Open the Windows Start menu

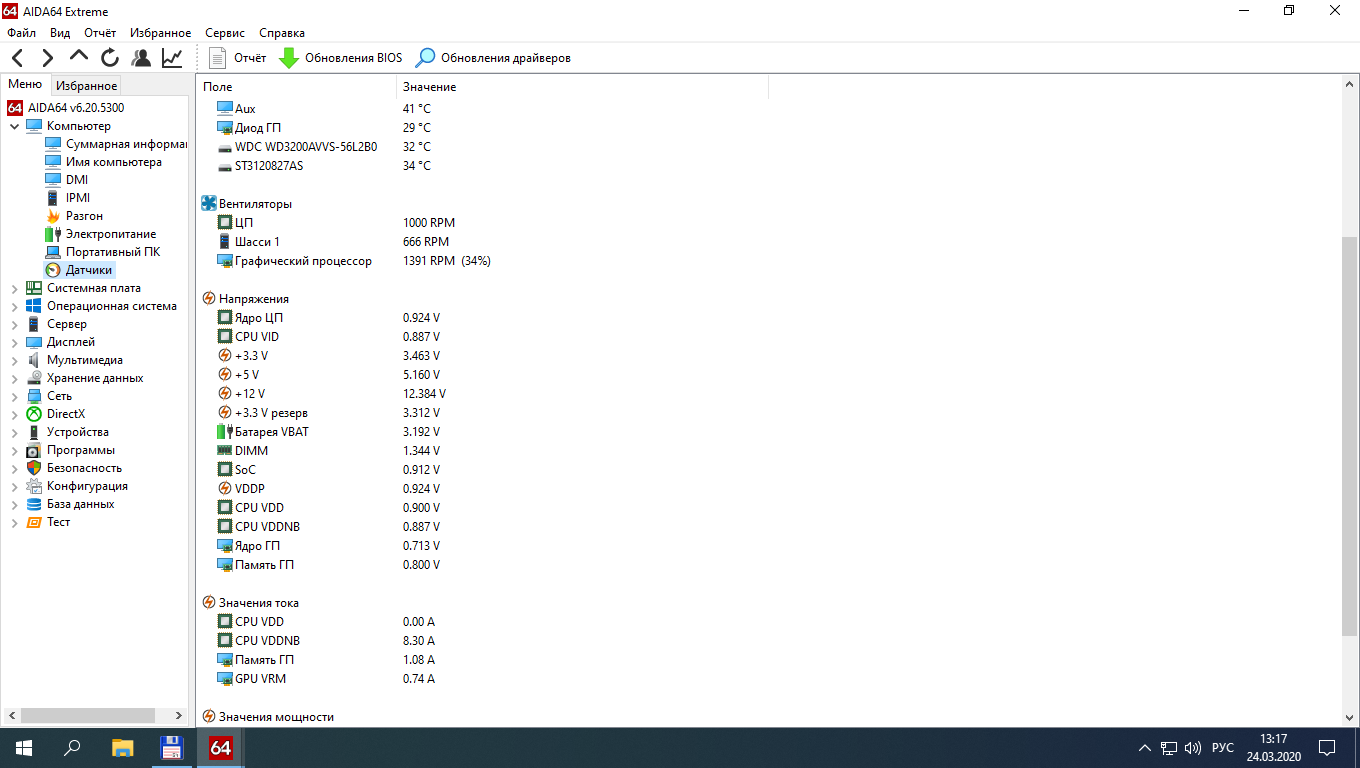coord(24,747)
